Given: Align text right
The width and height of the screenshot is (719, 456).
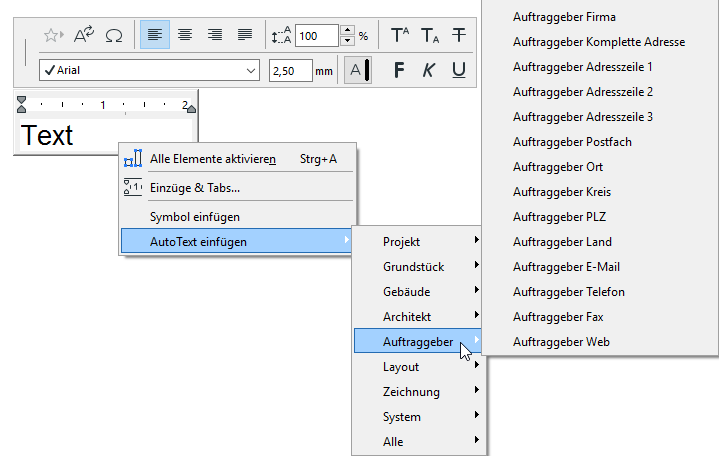Looking at the screenshot, I should coord(215,34).
